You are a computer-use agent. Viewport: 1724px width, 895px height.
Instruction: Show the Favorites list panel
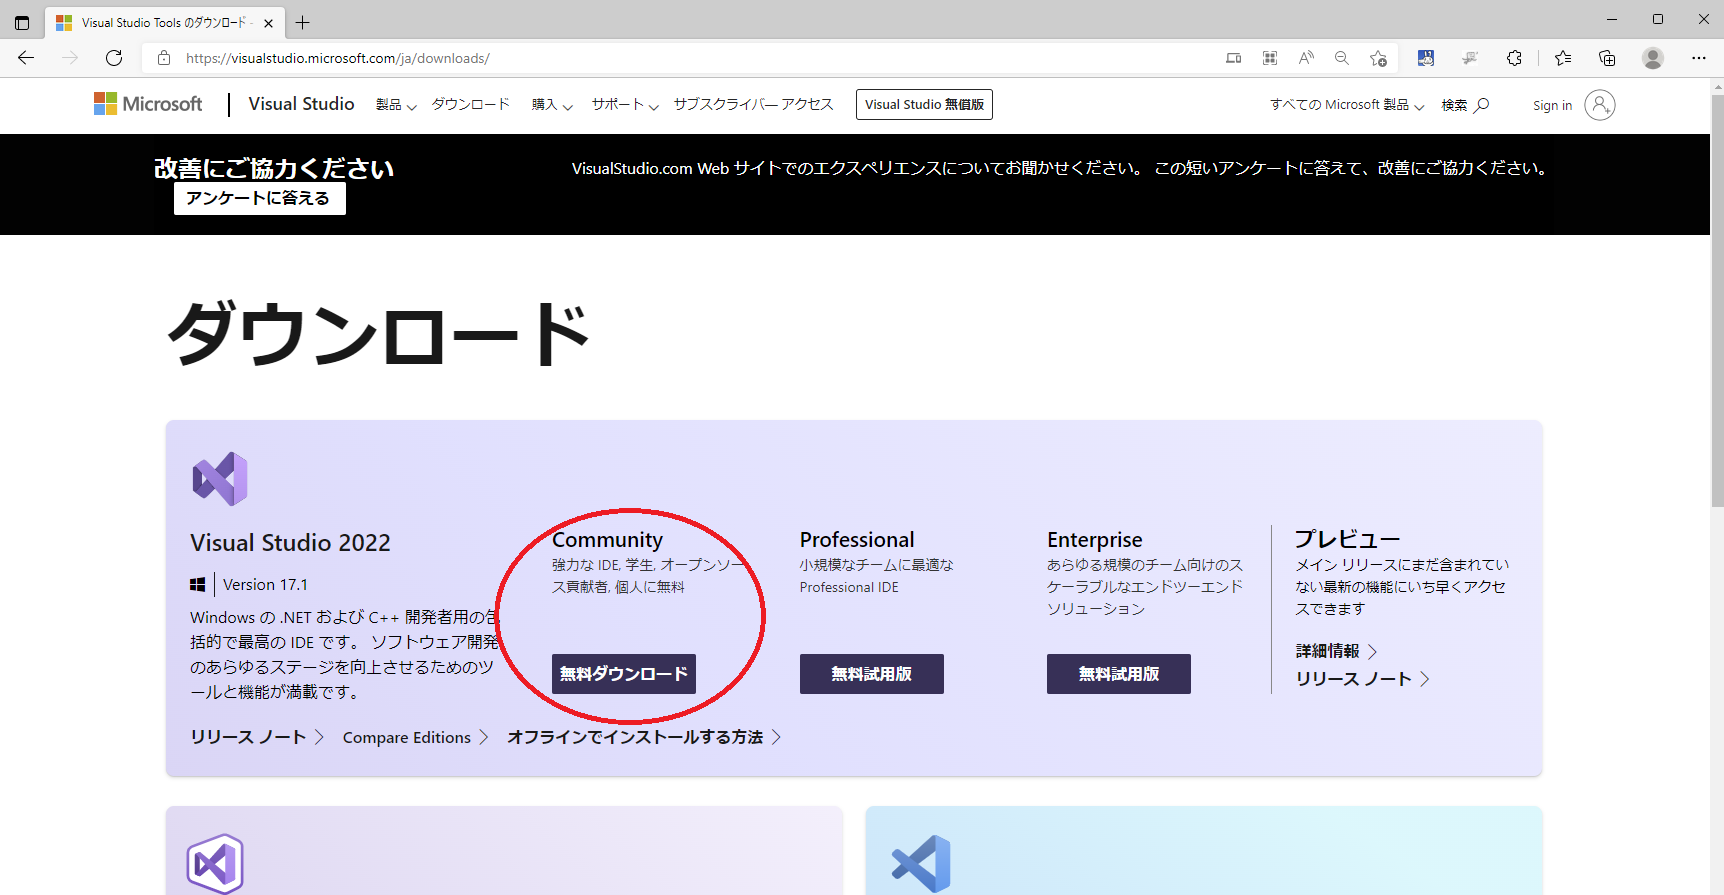[x=1563, y=58]
